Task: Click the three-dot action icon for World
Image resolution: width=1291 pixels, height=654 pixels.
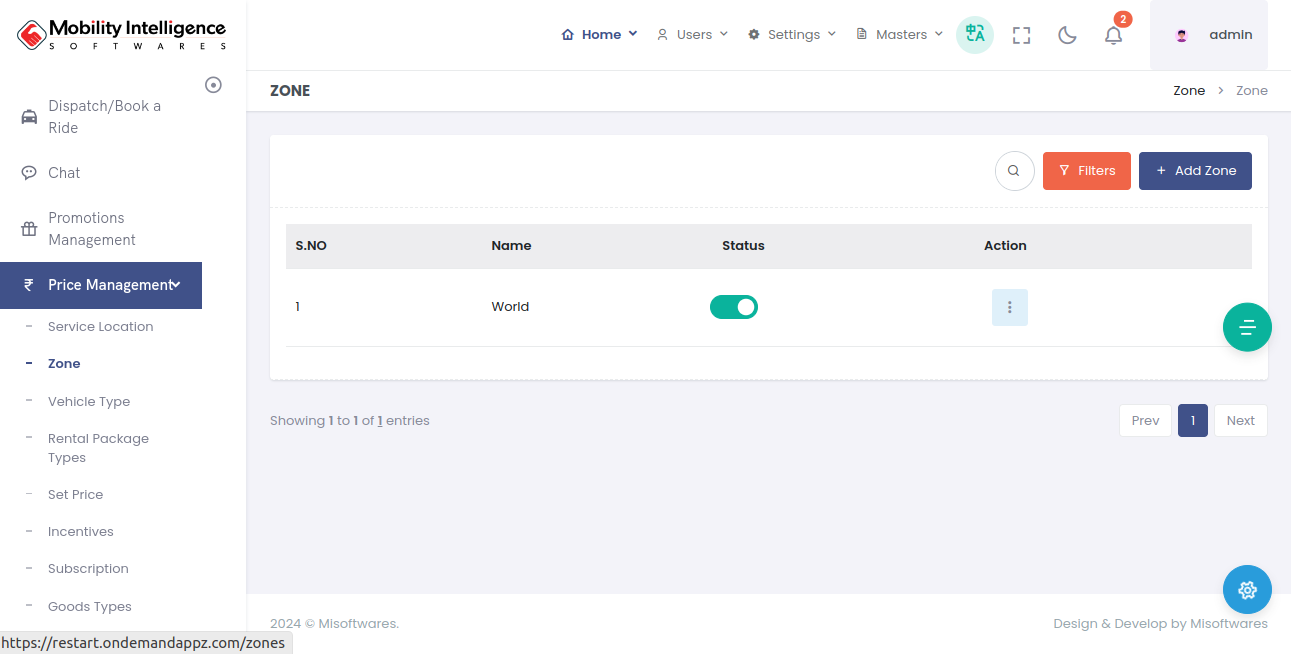Action: coord(1009,307)
